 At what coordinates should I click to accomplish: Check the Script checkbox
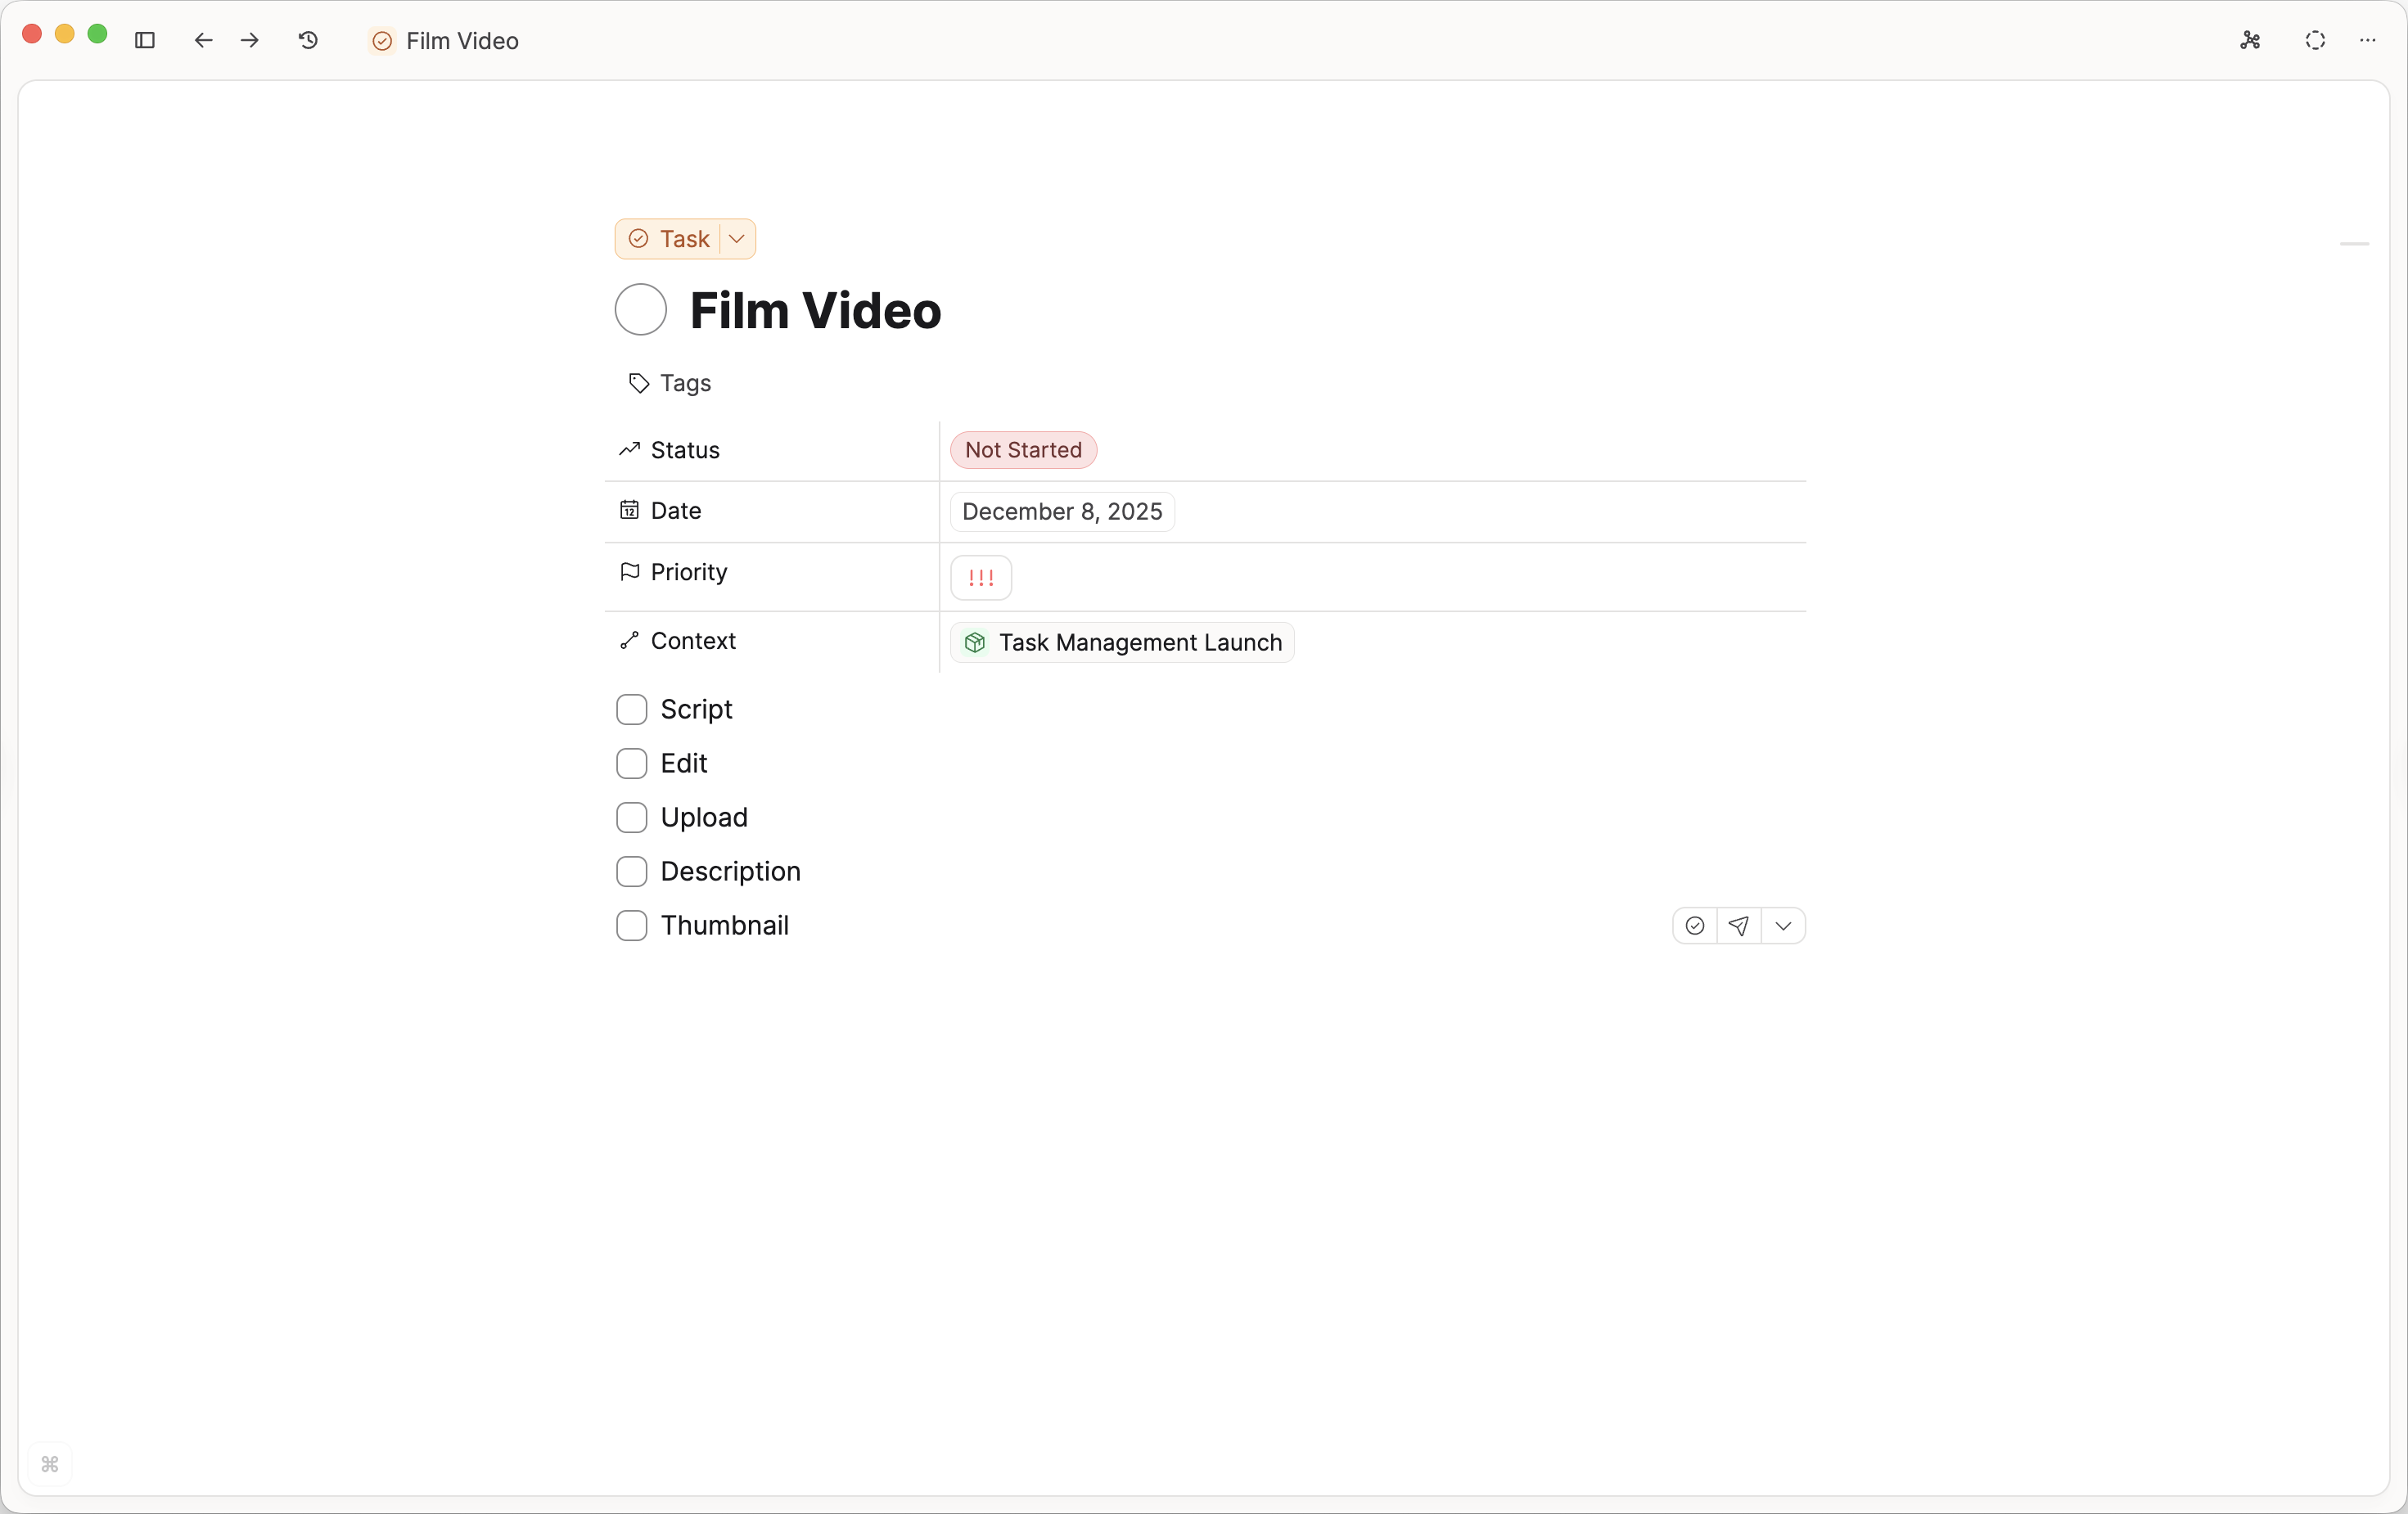[633, 710]
